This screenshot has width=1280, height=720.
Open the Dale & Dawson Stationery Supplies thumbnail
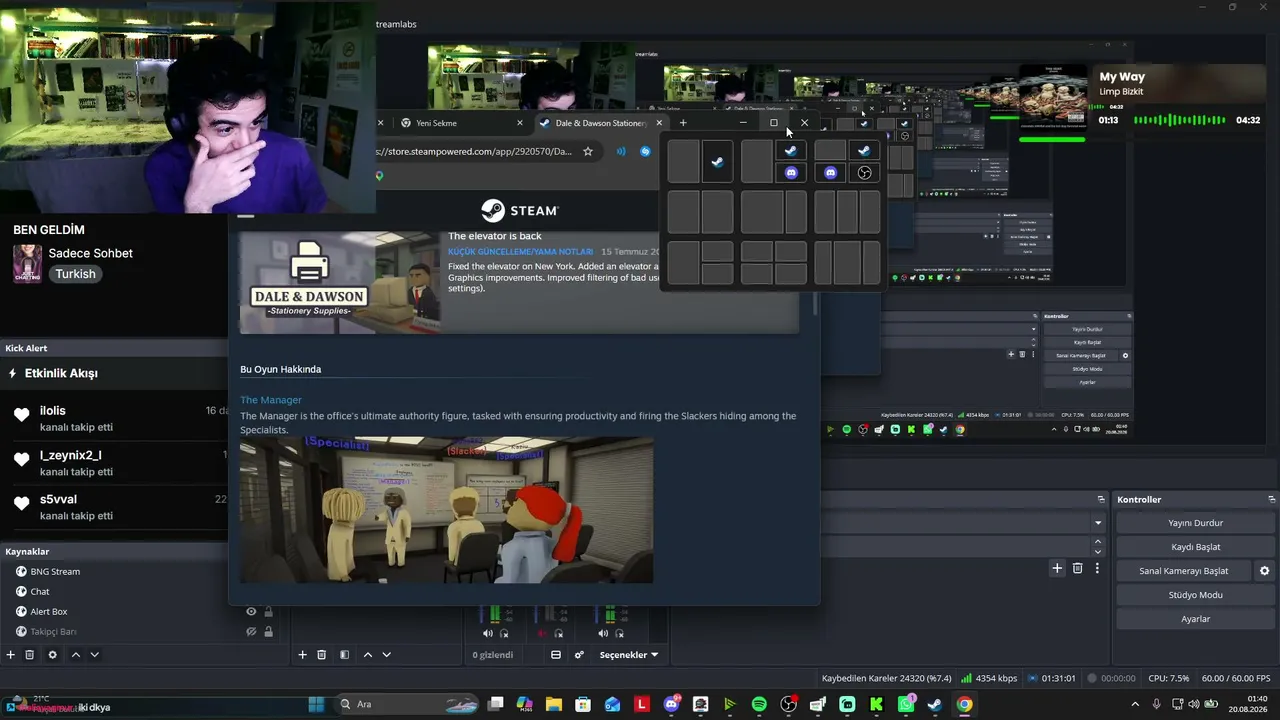coord(340,281)
